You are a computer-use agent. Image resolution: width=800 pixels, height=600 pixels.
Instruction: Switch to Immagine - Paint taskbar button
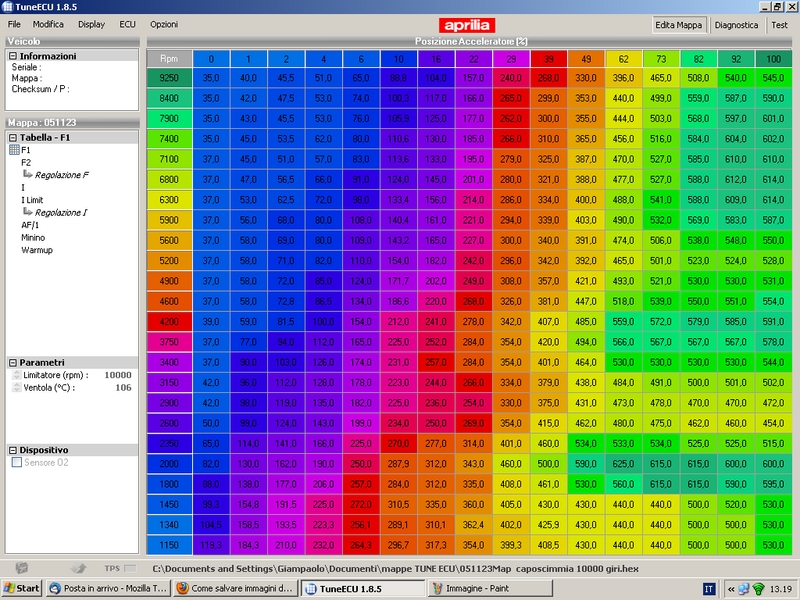490,588
